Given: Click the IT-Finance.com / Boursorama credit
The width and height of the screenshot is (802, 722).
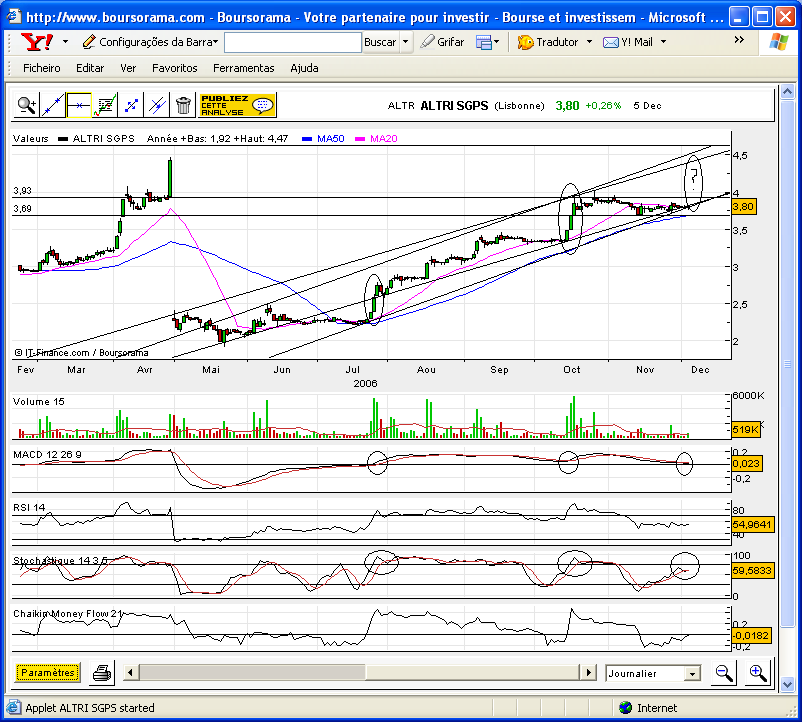Looking at the screenshot, I should pyautogui.click(x=81, y=352).
